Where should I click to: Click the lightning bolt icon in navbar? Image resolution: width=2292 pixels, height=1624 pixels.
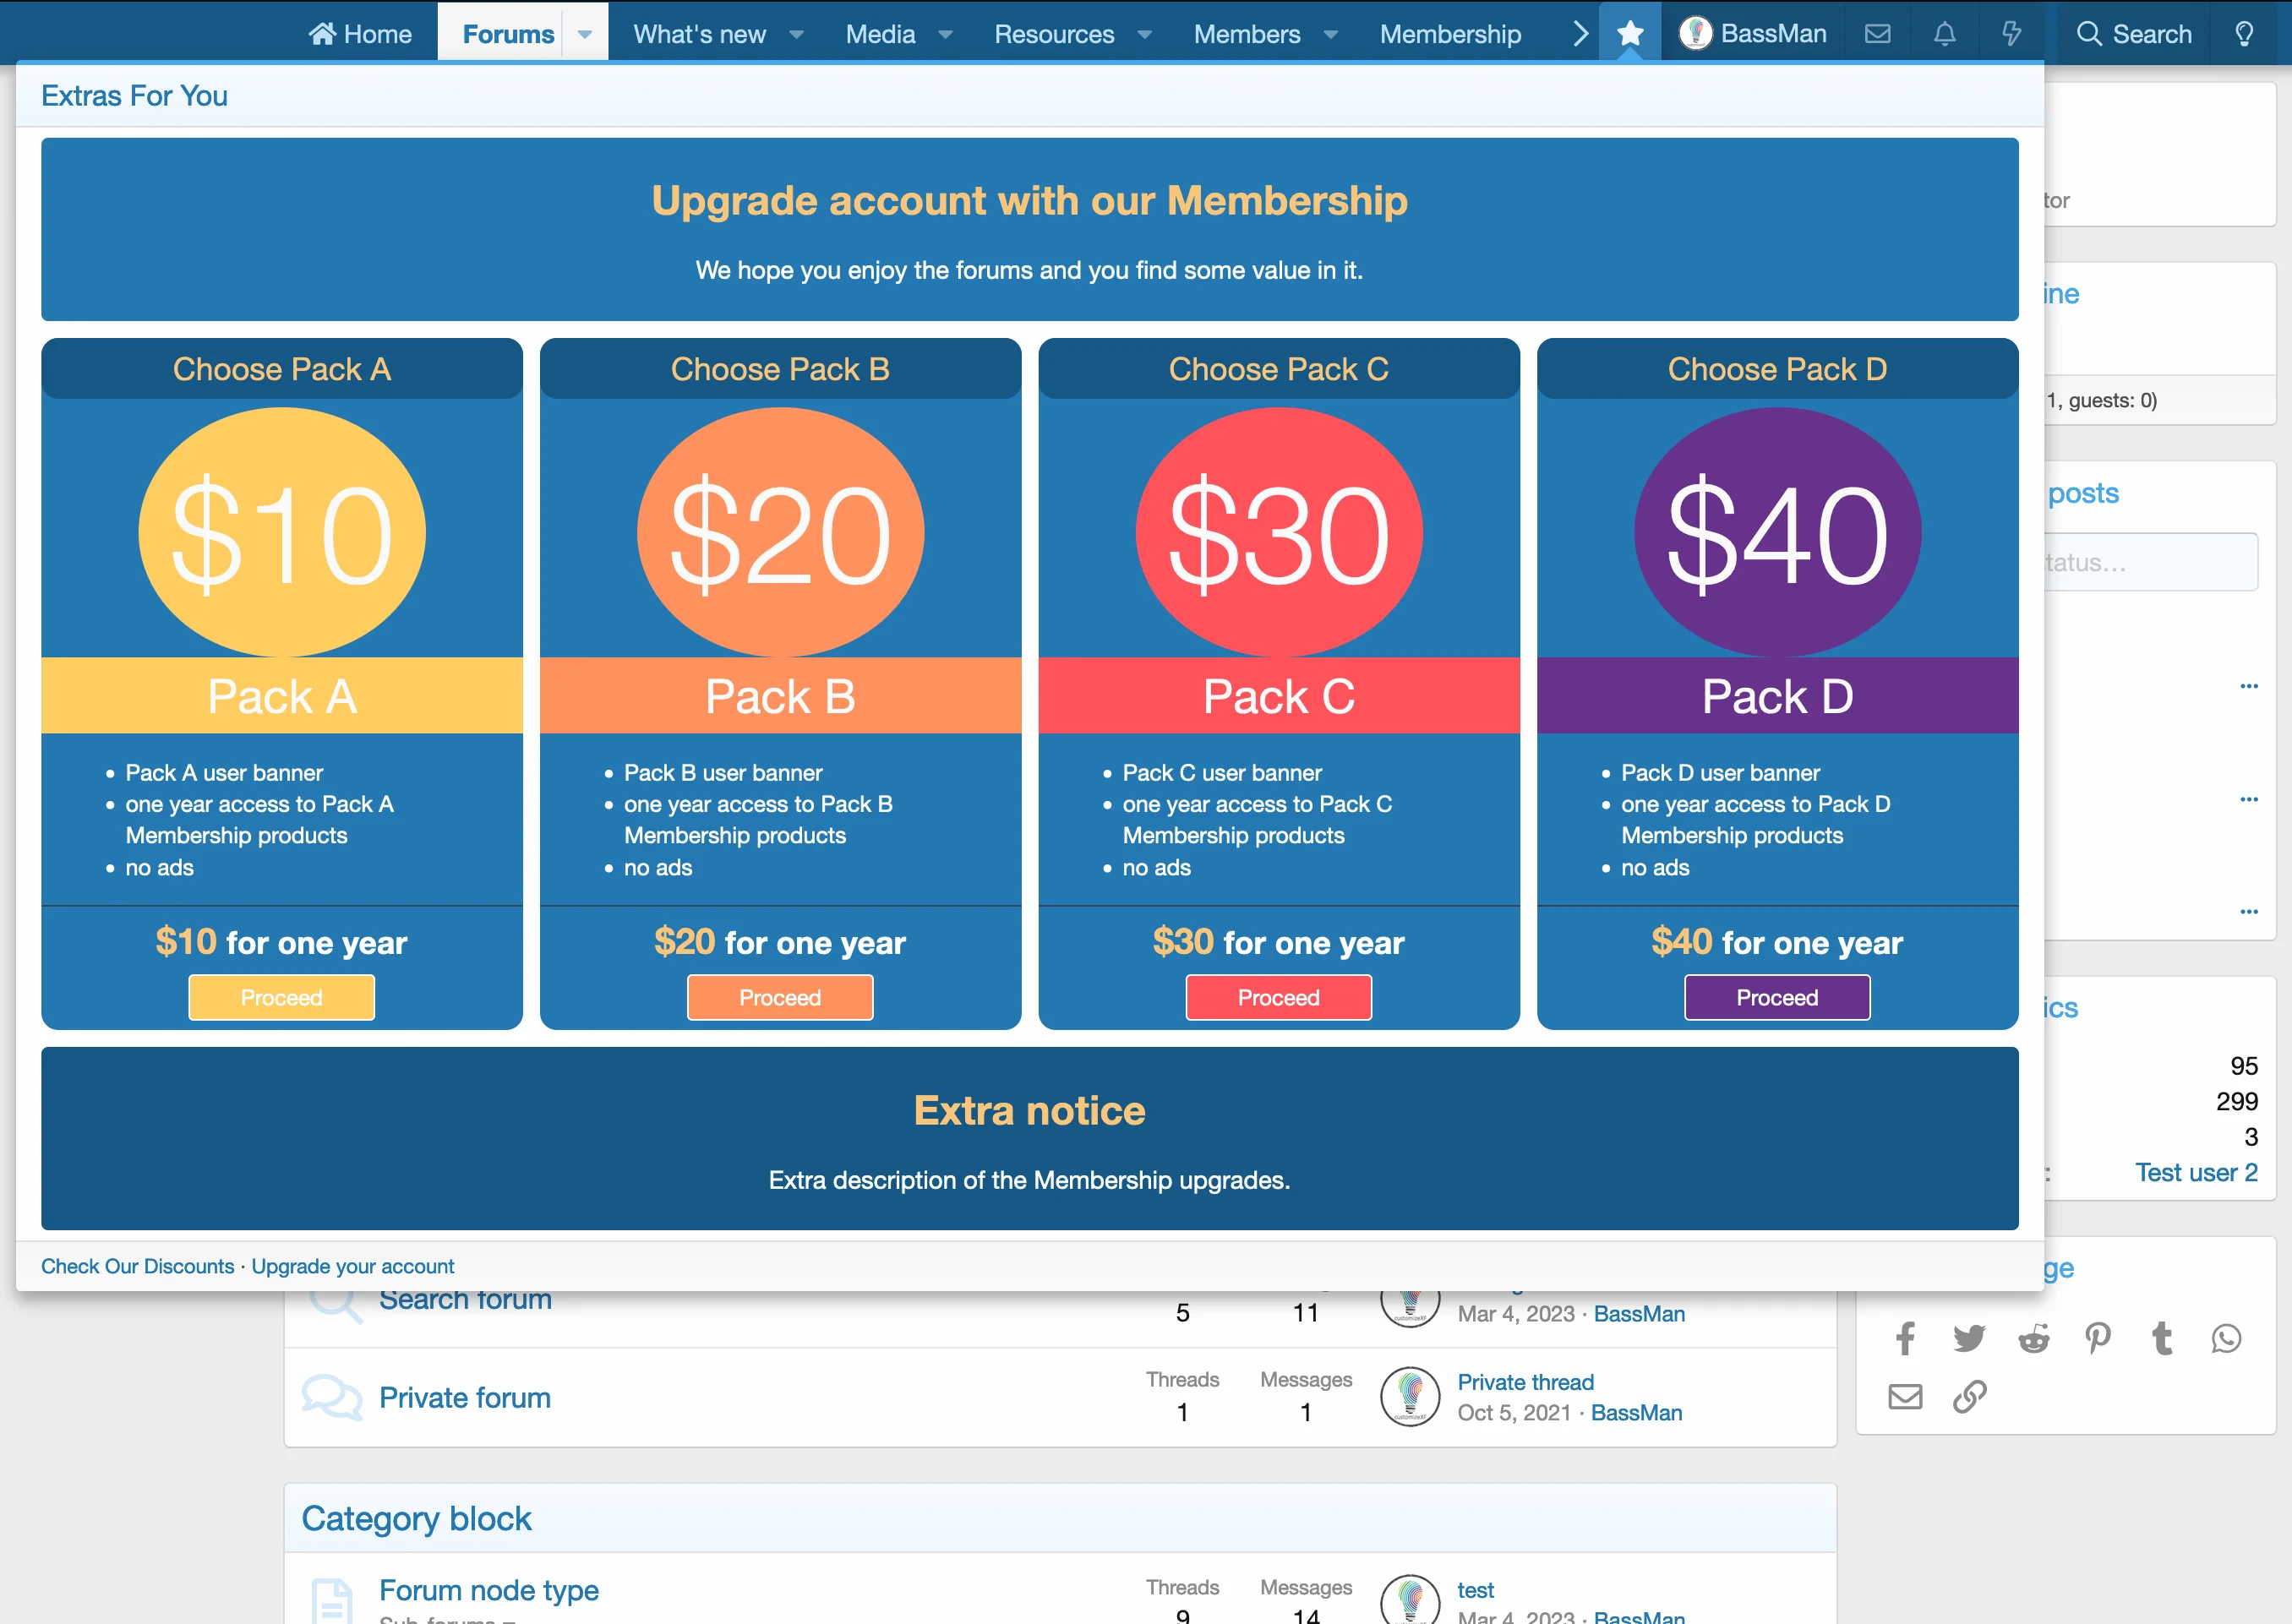[x=2011, y=33]
